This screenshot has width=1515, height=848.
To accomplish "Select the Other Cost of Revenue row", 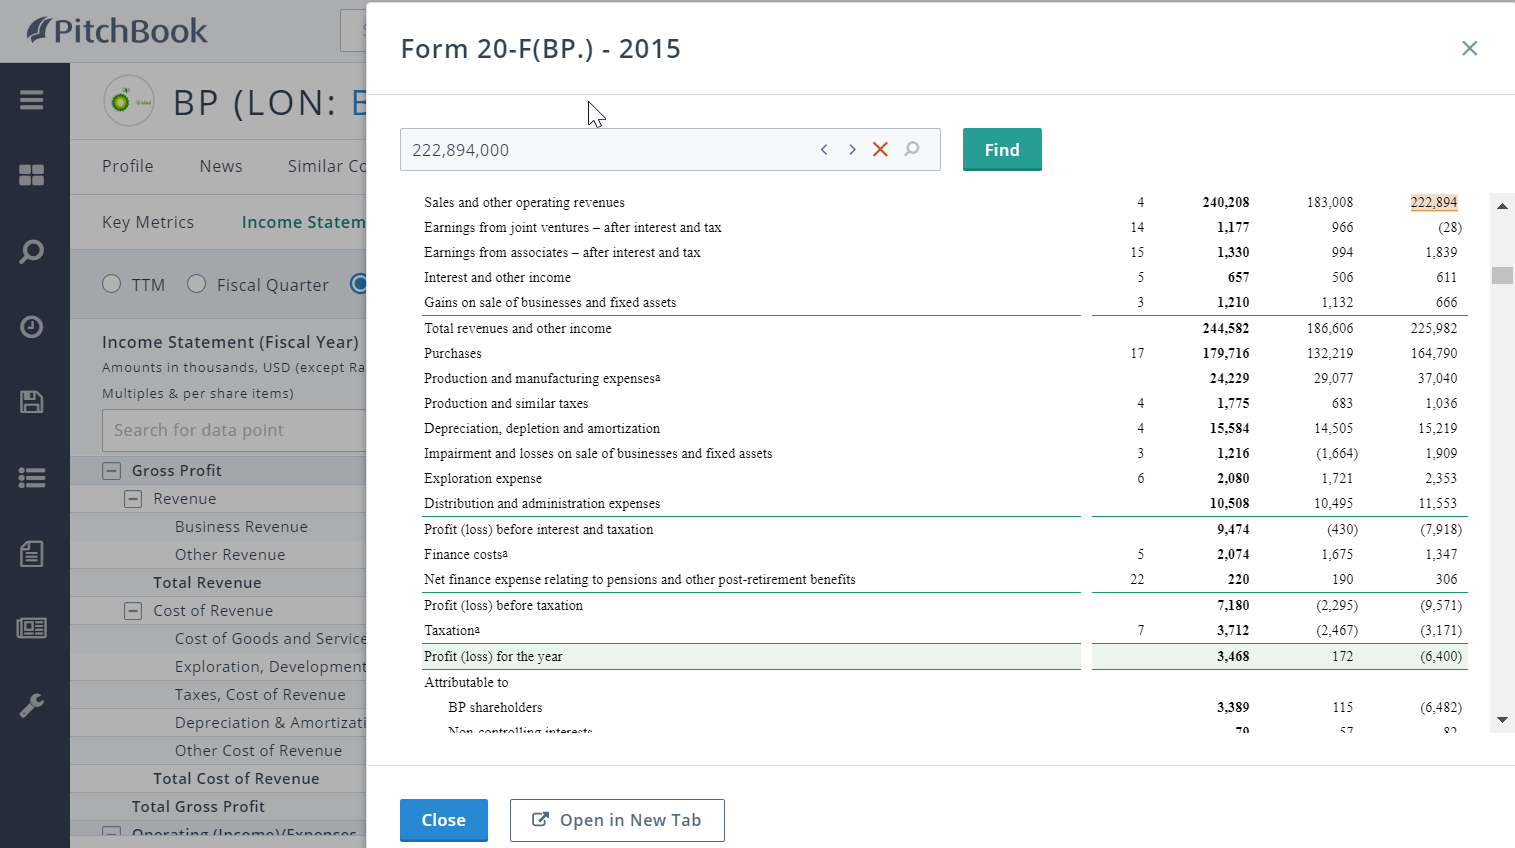I will click(218, 750).
